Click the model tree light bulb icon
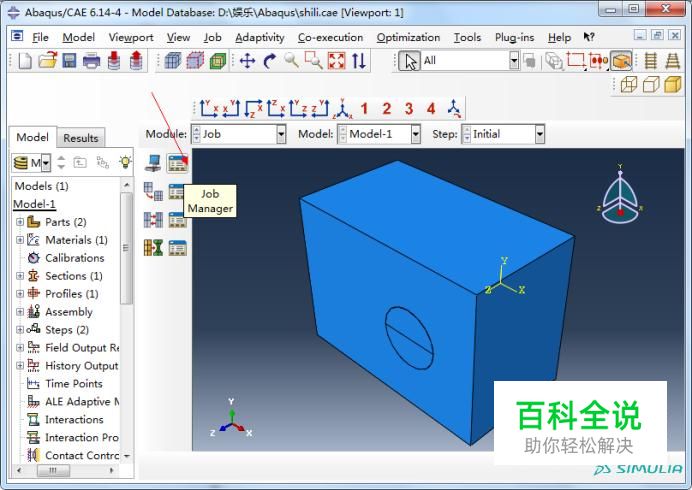 click(x=125, y=162)
